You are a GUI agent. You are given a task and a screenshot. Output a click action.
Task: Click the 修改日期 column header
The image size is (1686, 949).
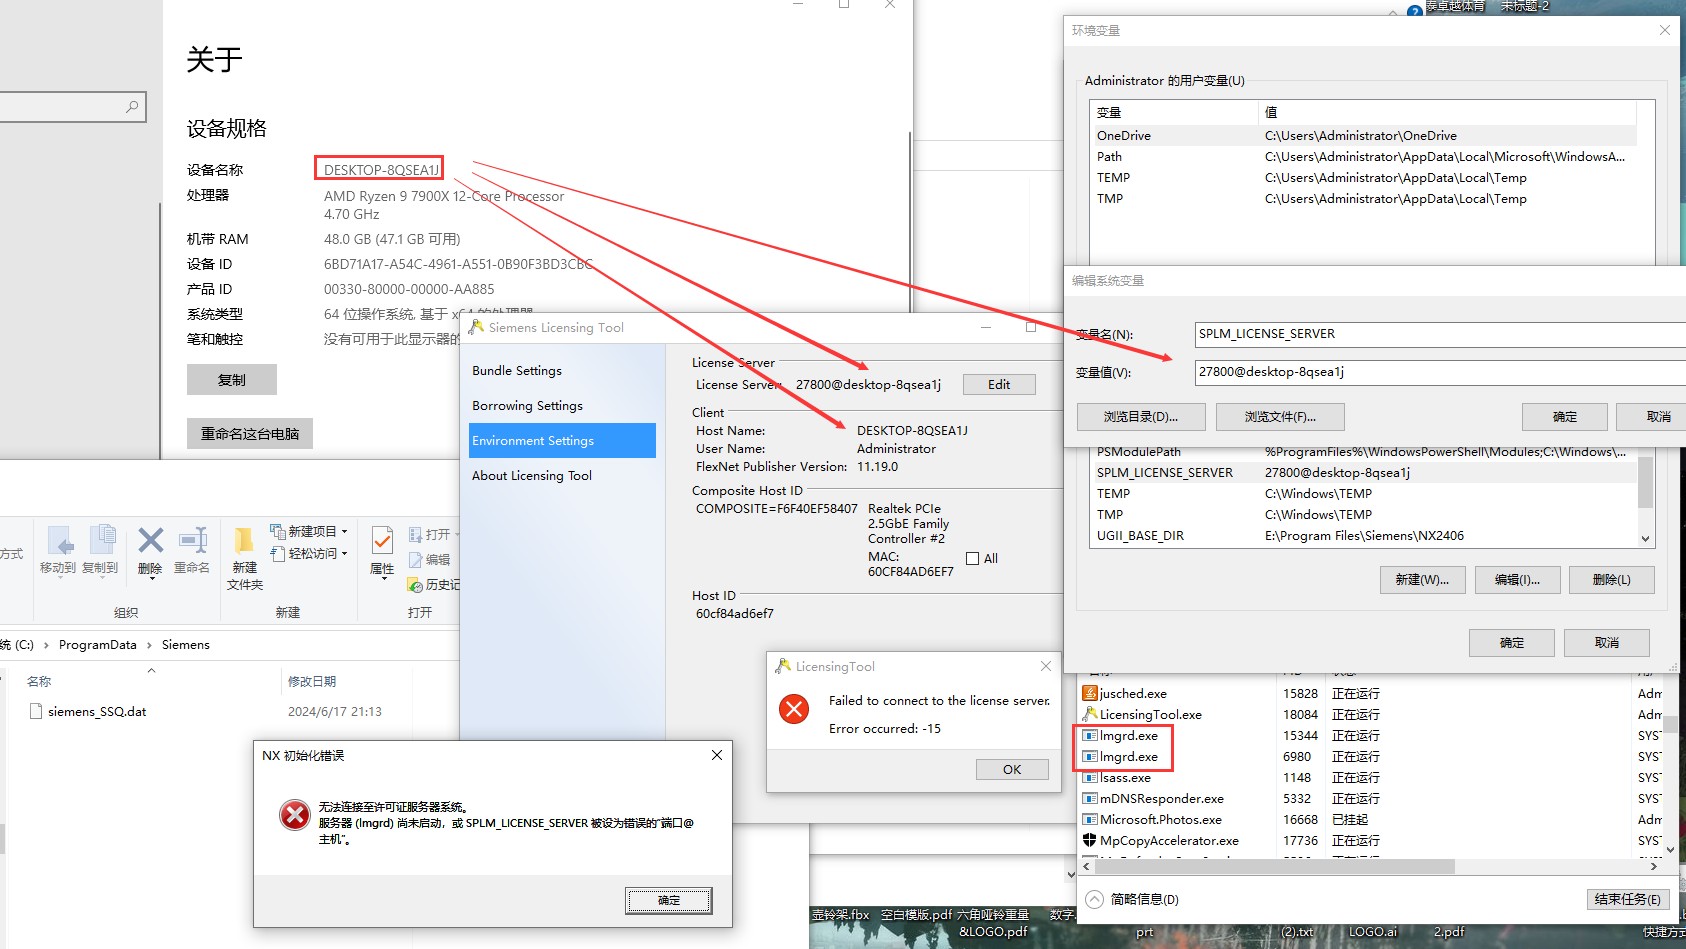[x=312, y=682]
